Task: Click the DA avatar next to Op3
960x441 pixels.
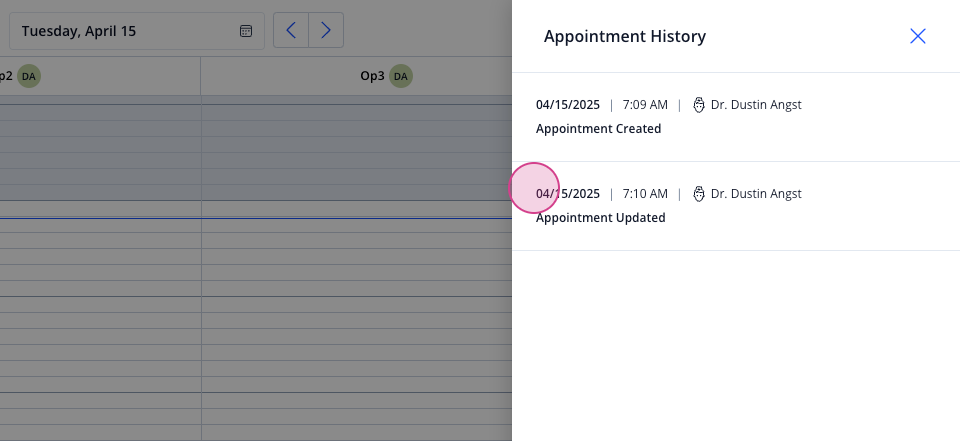Action: click(401, 77)
